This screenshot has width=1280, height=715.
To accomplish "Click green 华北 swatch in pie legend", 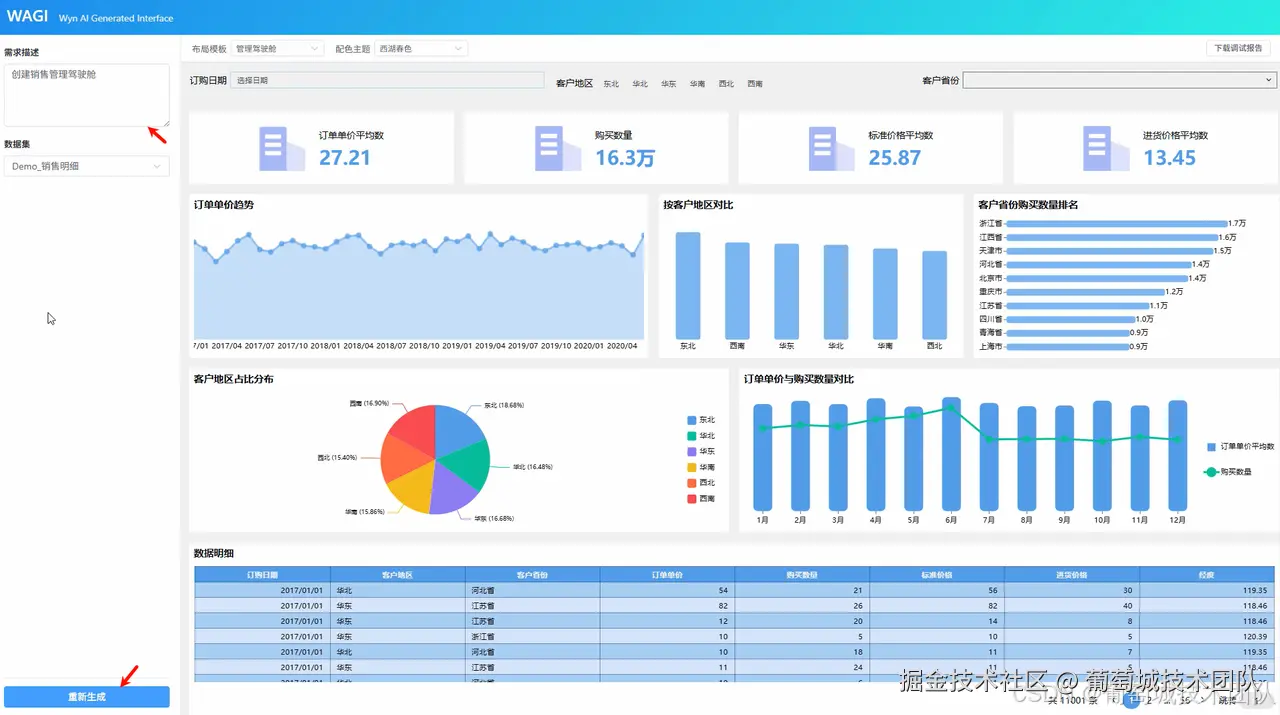I will 691,436.
